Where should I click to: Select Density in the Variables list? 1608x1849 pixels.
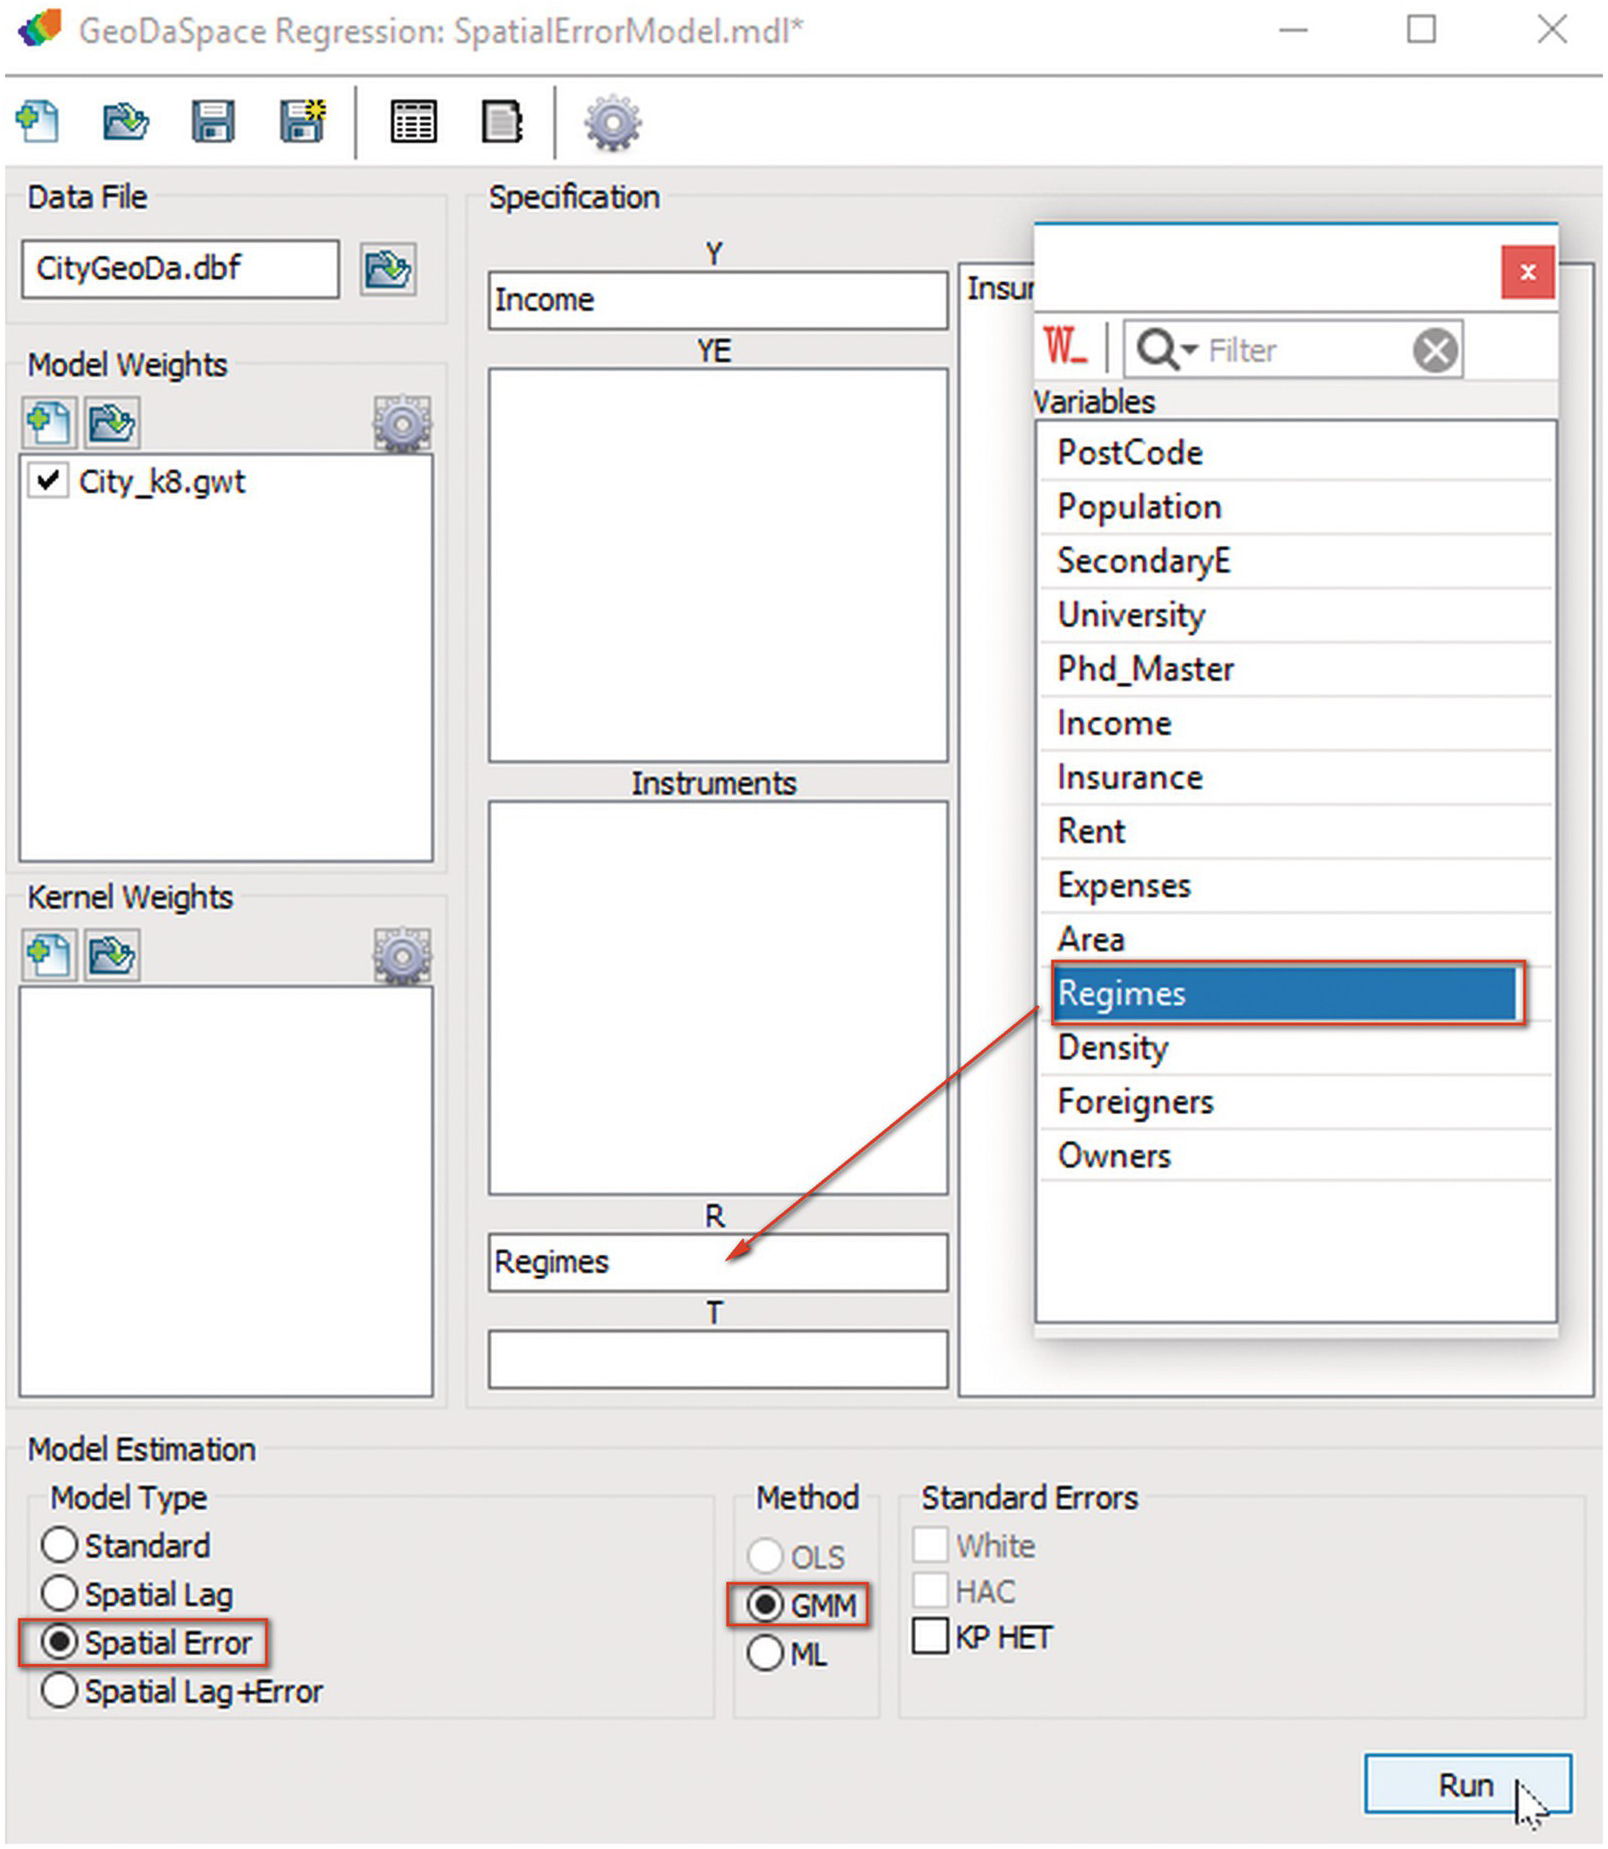tap(1296, 1048)
